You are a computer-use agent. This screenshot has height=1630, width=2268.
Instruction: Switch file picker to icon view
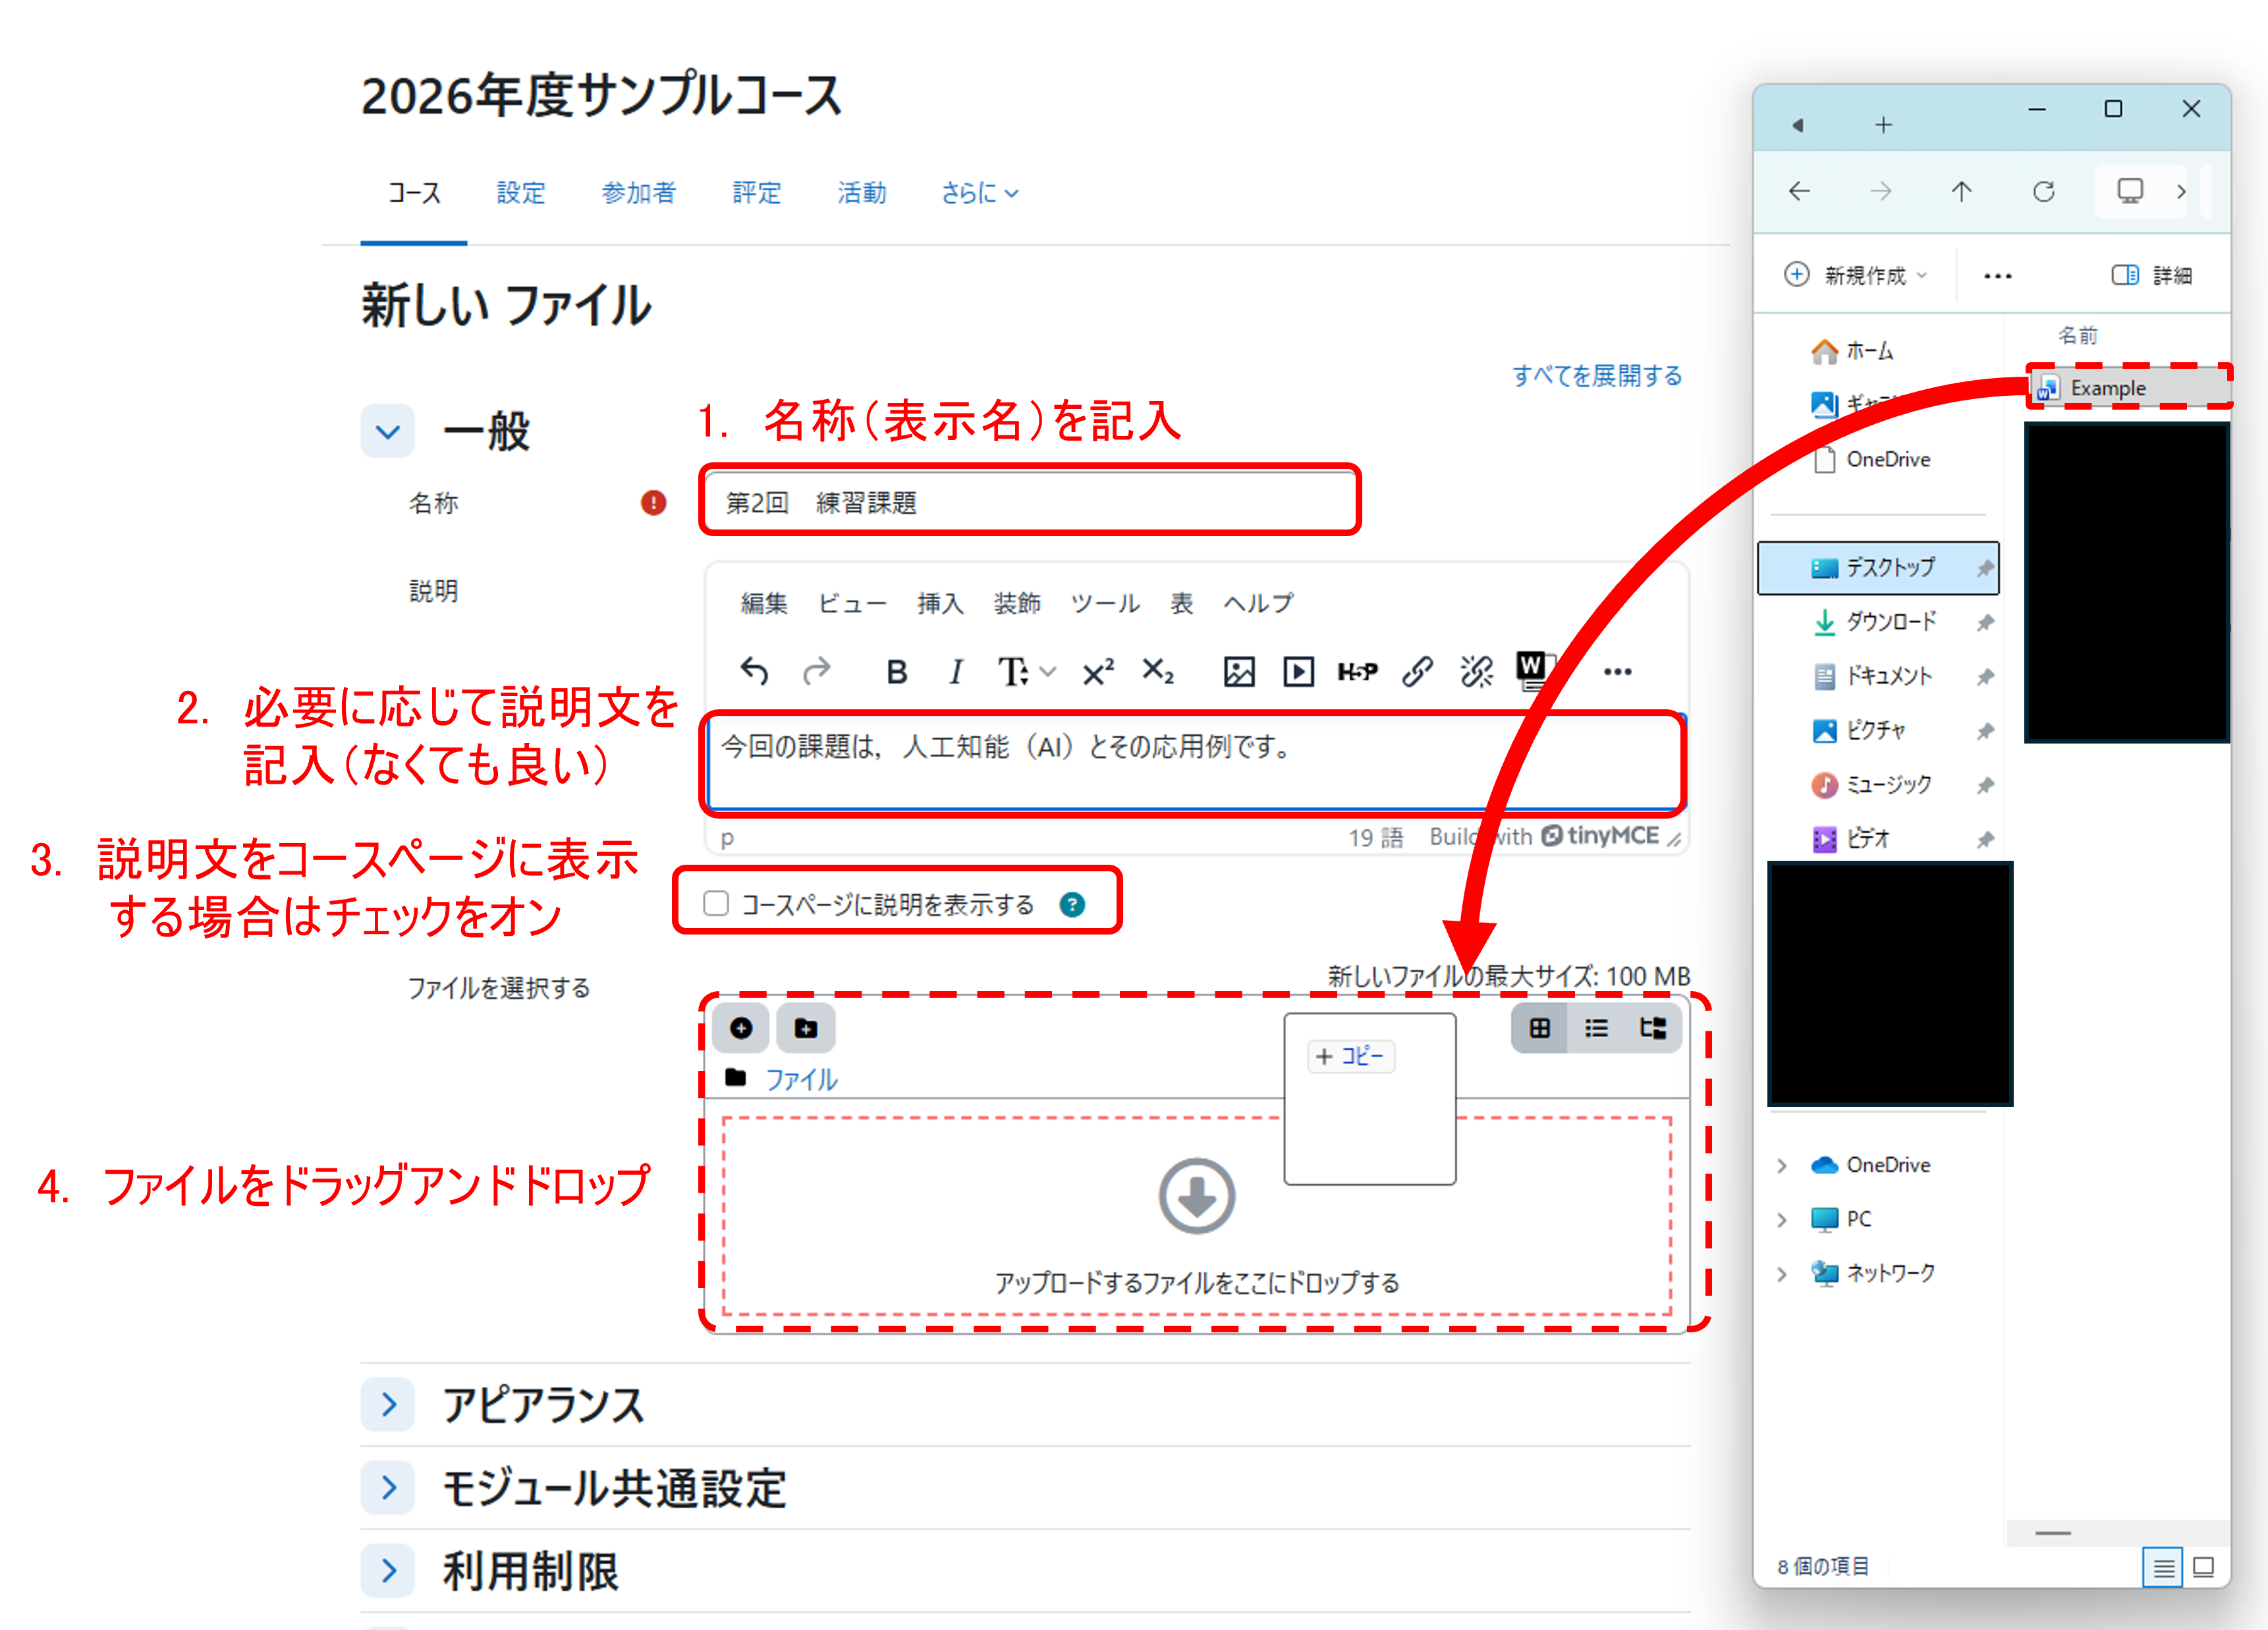click(x=1540, y=1028)
